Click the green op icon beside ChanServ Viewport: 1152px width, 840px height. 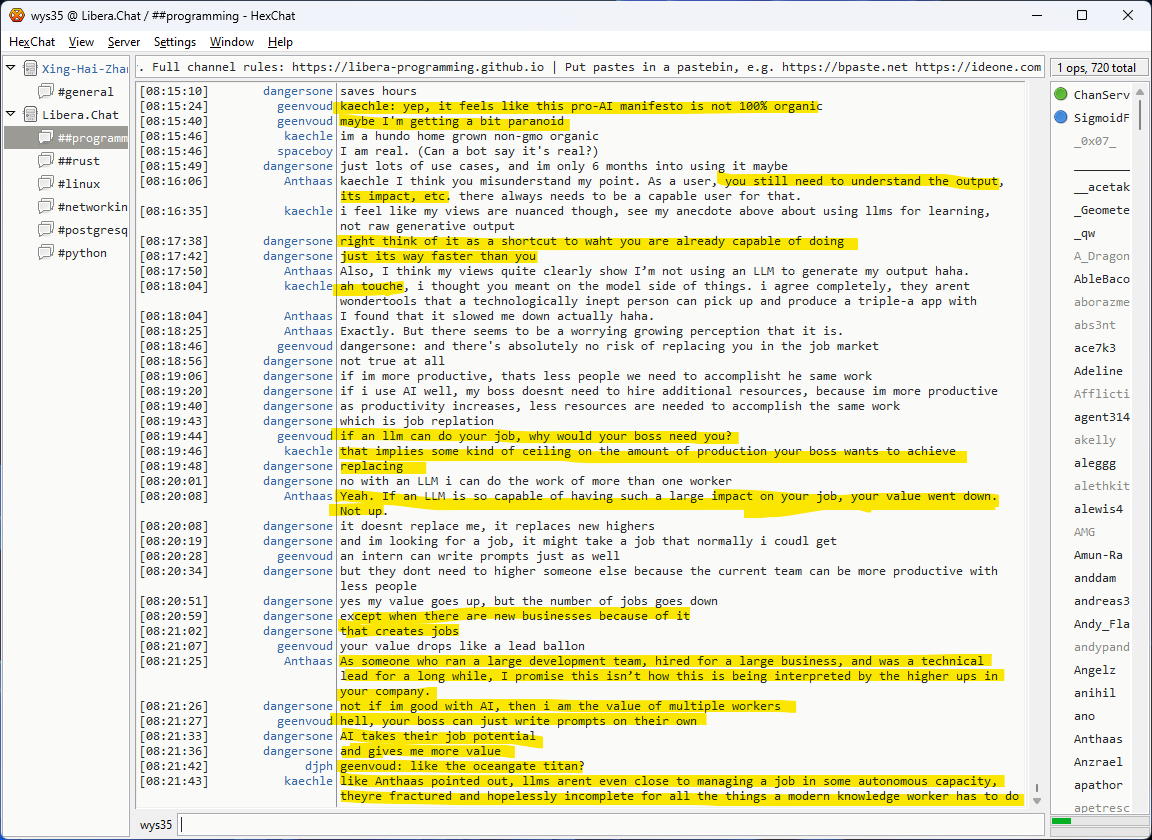[1061, 95]
